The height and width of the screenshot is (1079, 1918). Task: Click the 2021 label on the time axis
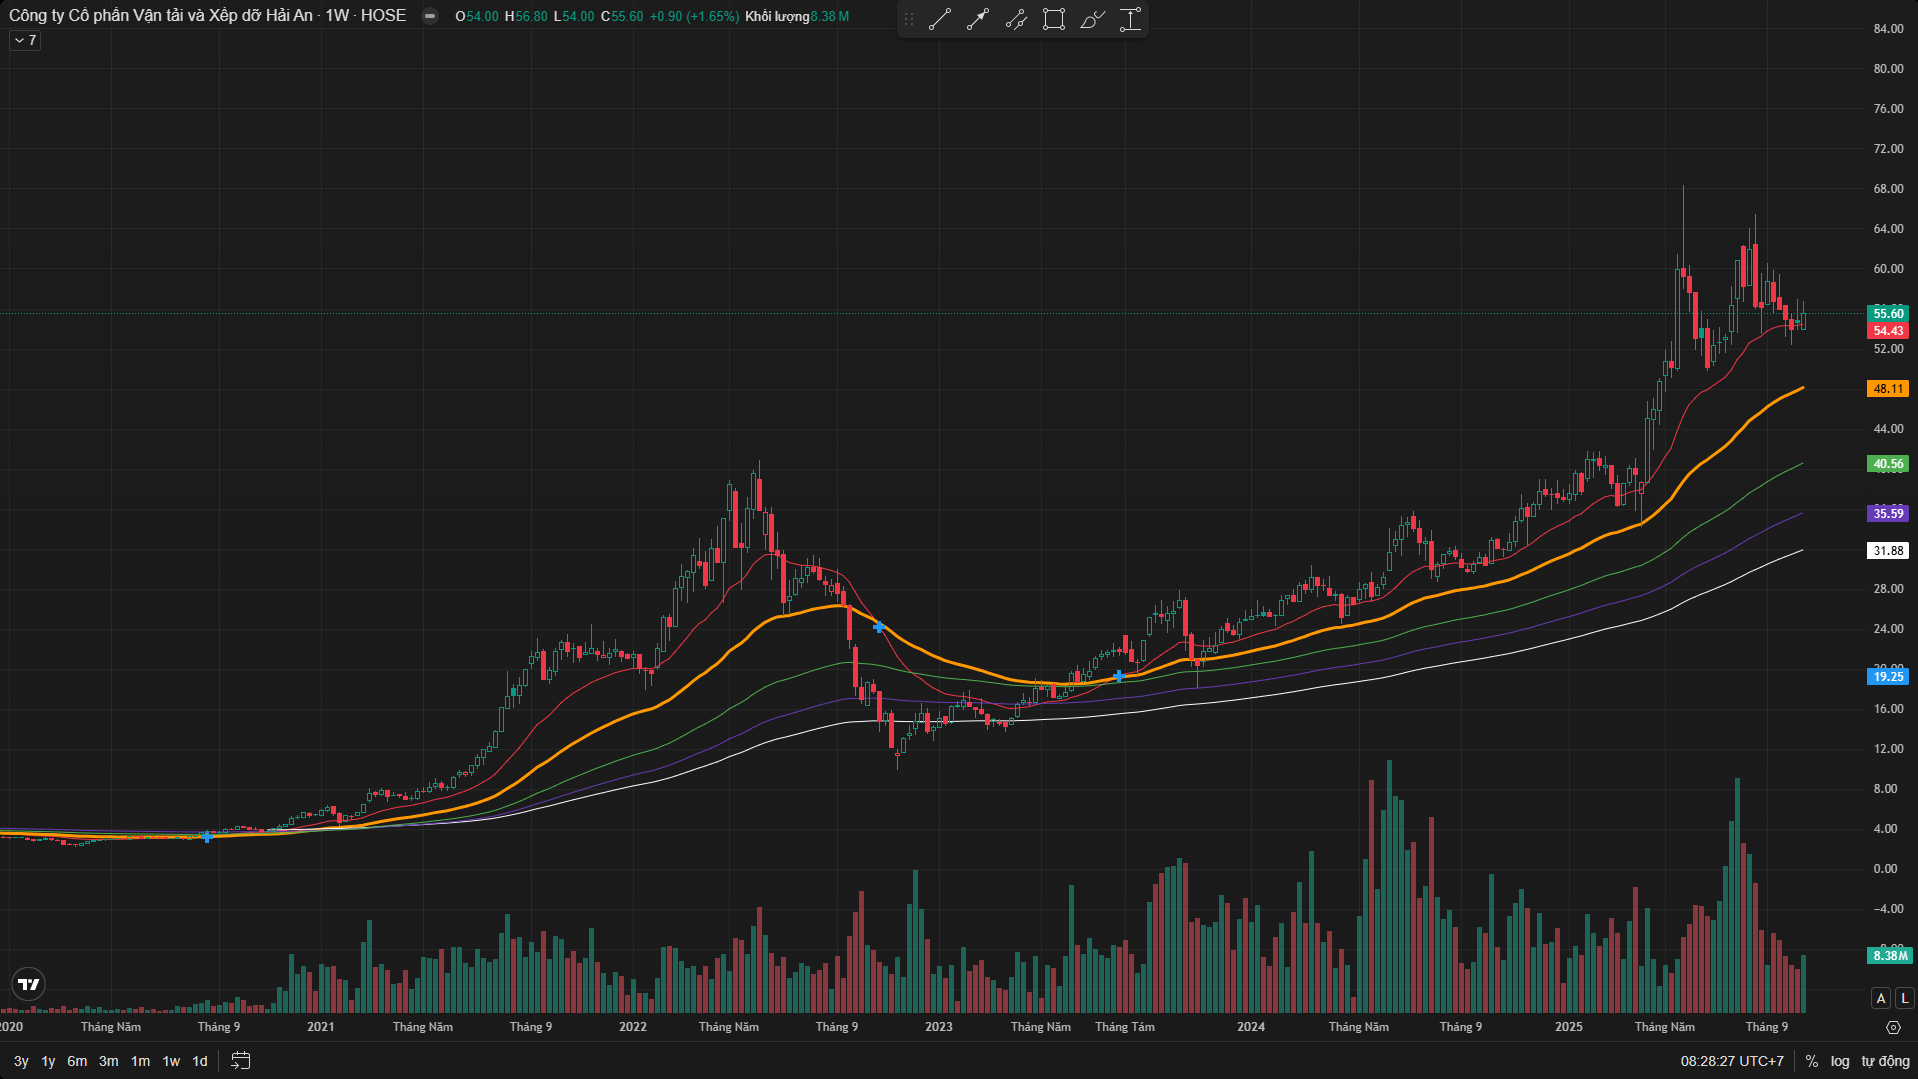coord(321,1027)
